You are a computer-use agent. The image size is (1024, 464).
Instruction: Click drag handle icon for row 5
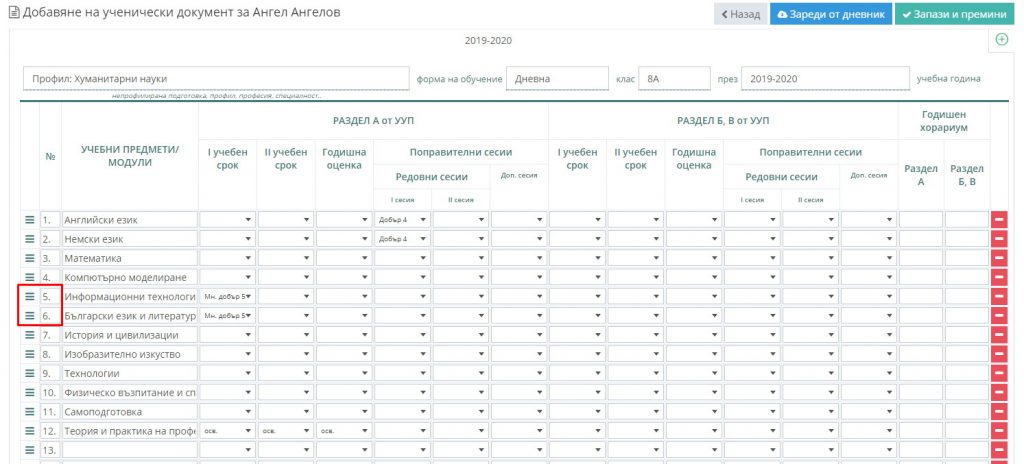(x=29, y=297)
